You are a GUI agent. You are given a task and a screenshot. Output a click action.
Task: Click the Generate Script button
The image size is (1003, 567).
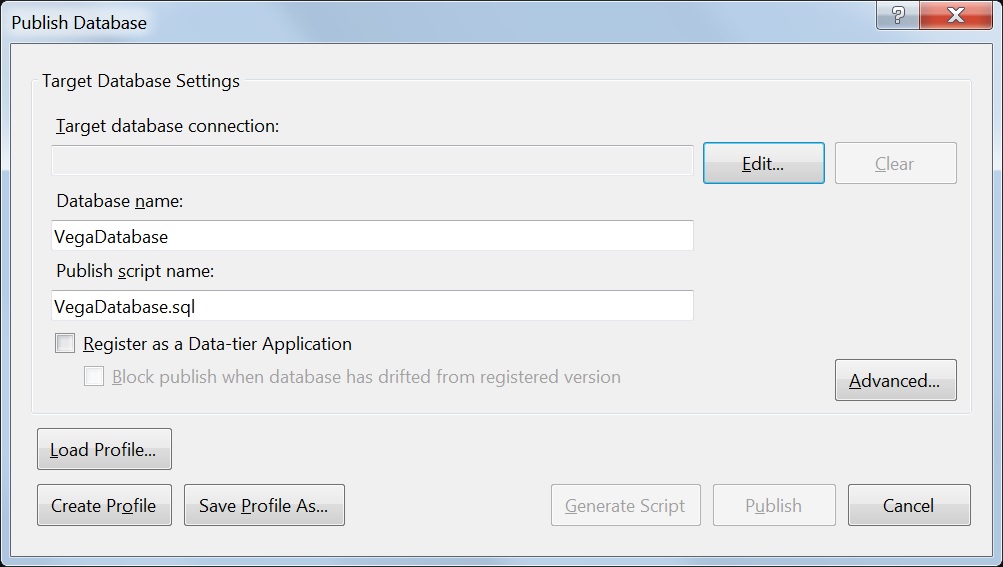click(x=625, y=505)
